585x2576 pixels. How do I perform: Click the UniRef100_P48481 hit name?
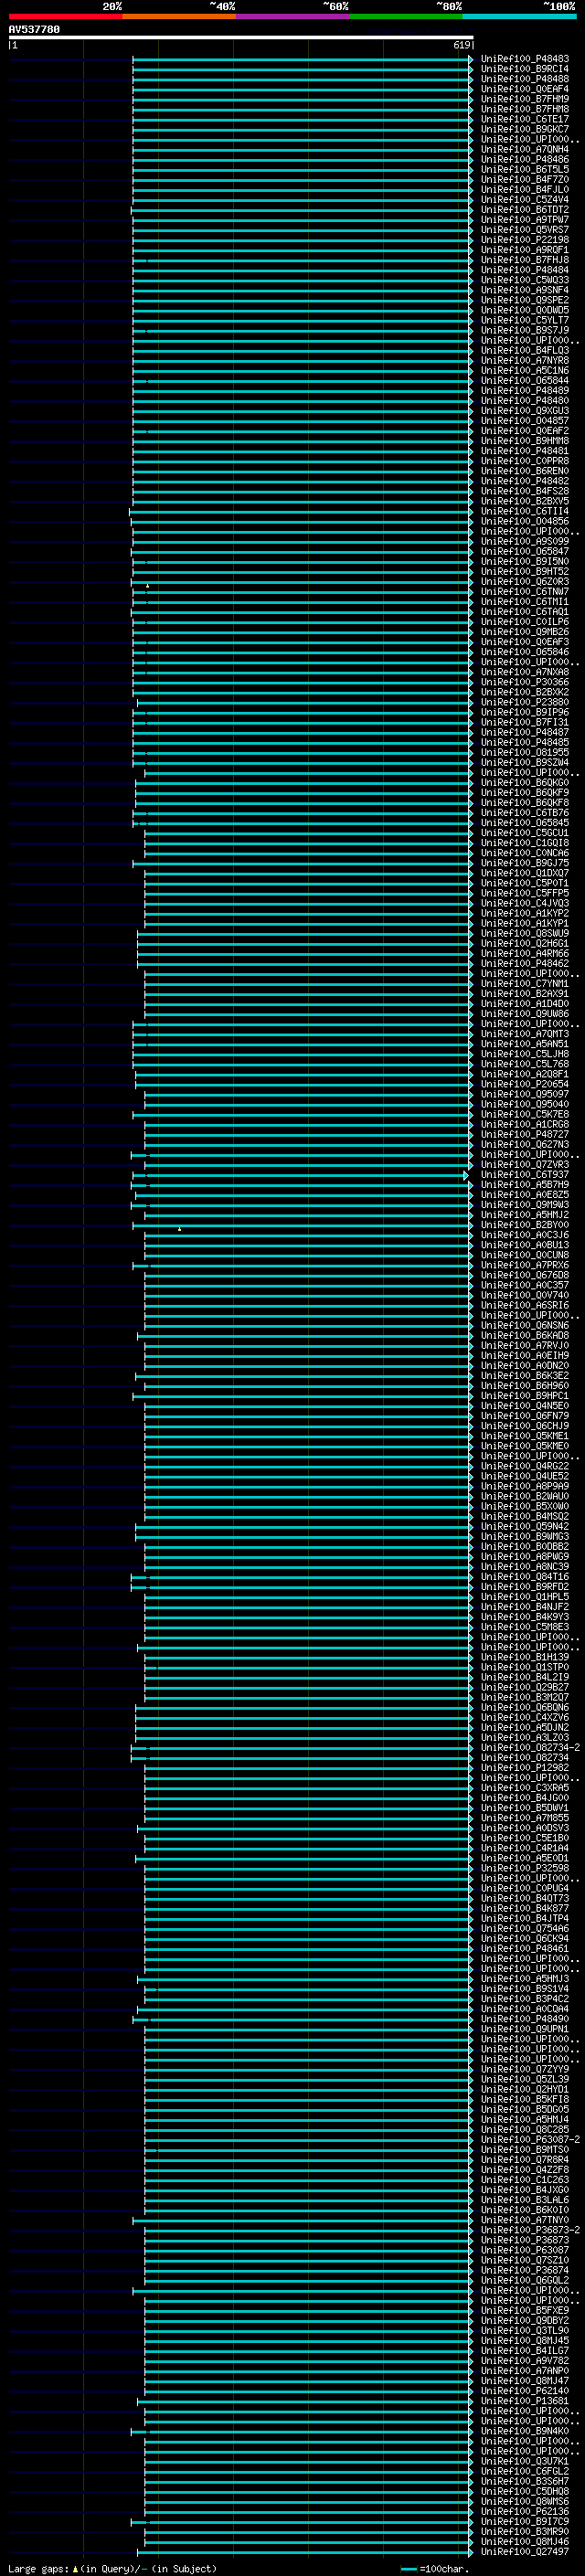pyautogui.click(x=525, y=451)
